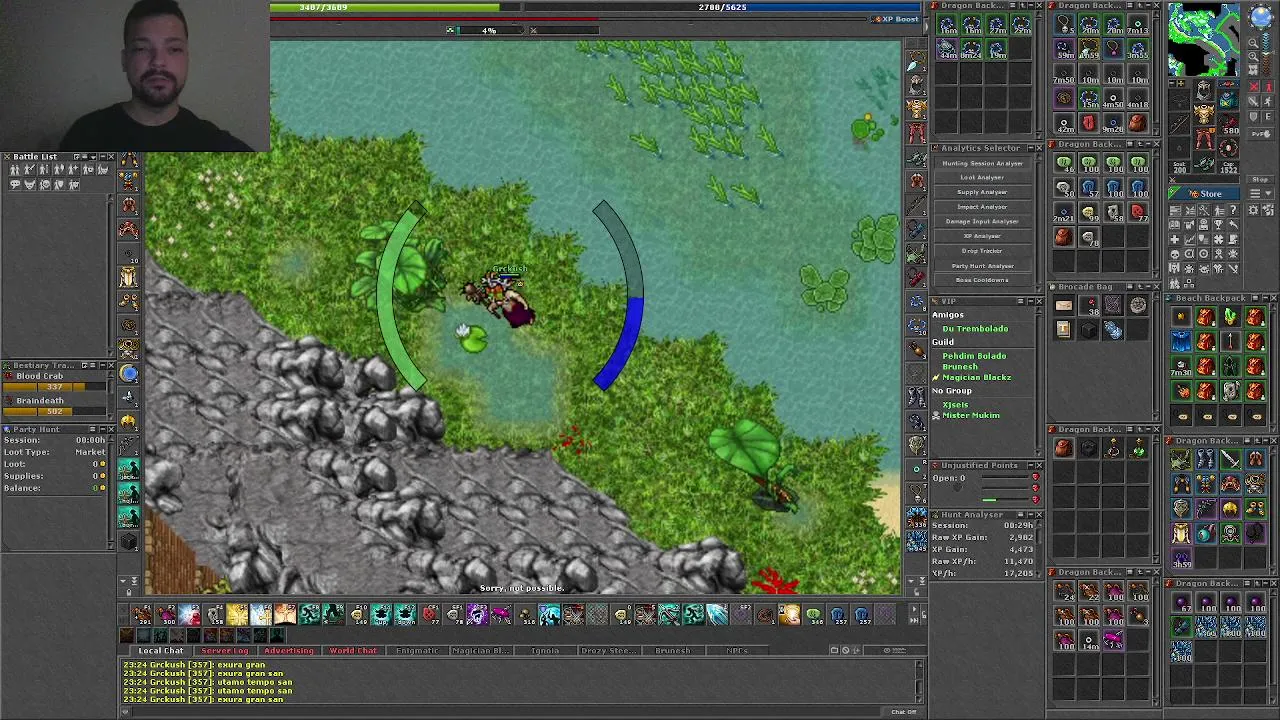Viewport: 1280px width, 720px height.
Task: Open the gear settings icon below Stop
Action: [1253, 210]
